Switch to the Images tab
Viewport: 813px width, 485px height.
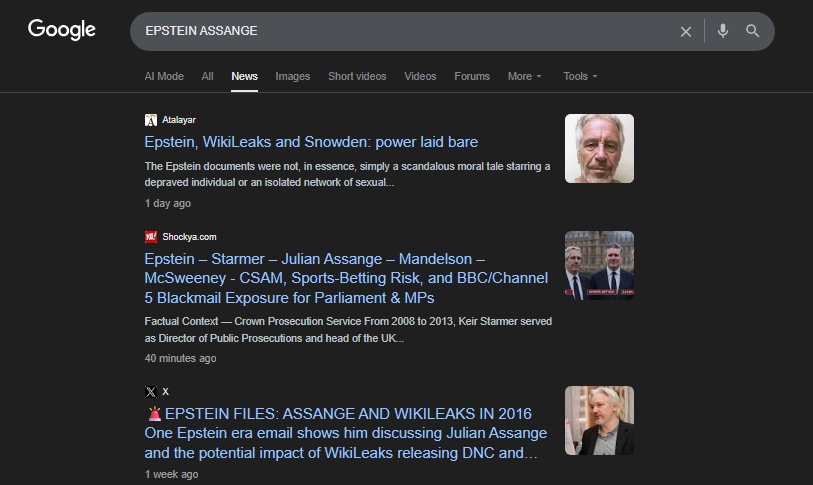tap(293, 76)
